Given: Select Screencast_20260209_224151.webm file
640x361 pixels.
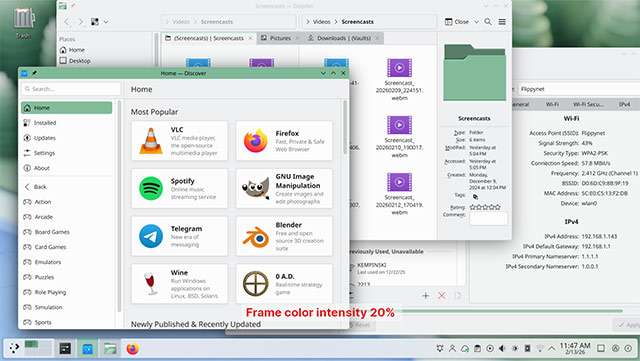Looking at the screenshot, I should click(399, 80).
